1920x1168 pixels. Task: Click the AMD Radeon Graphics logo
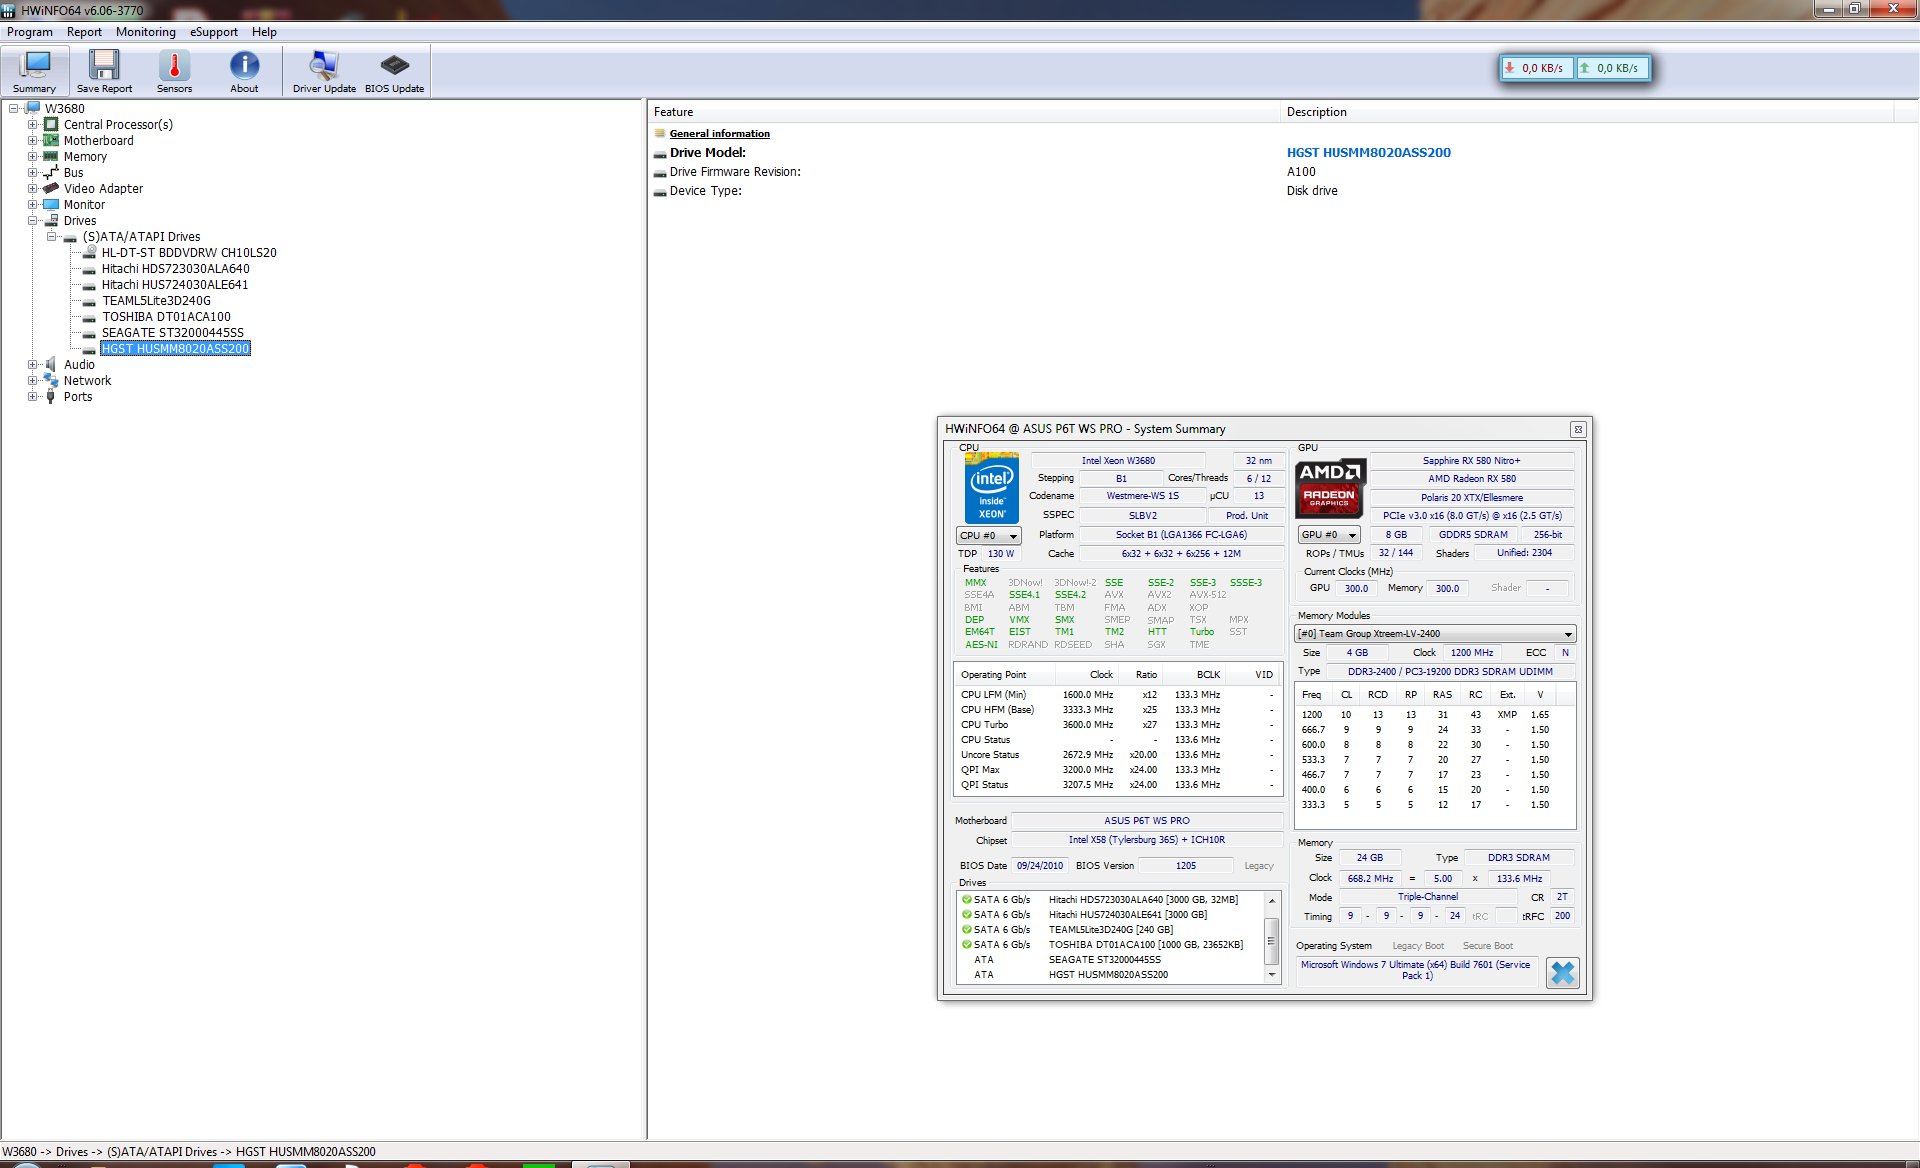coord(1329,487)
